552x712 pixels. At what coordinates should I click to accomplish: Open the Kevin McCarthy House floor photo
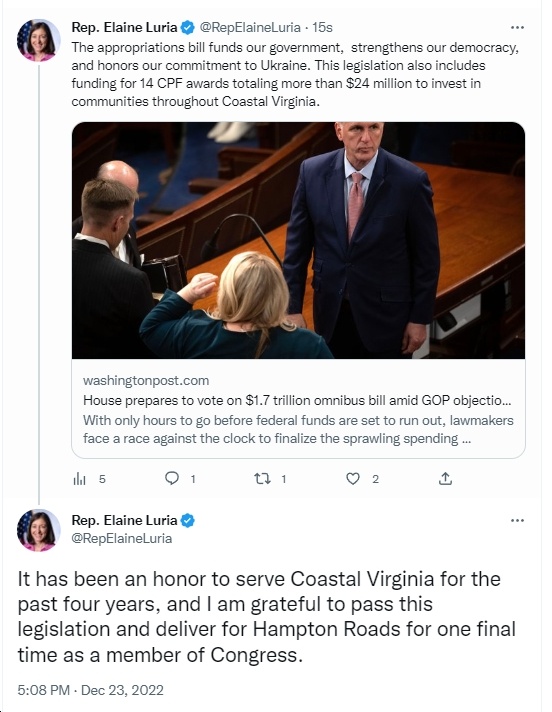(x=298, y=240)
